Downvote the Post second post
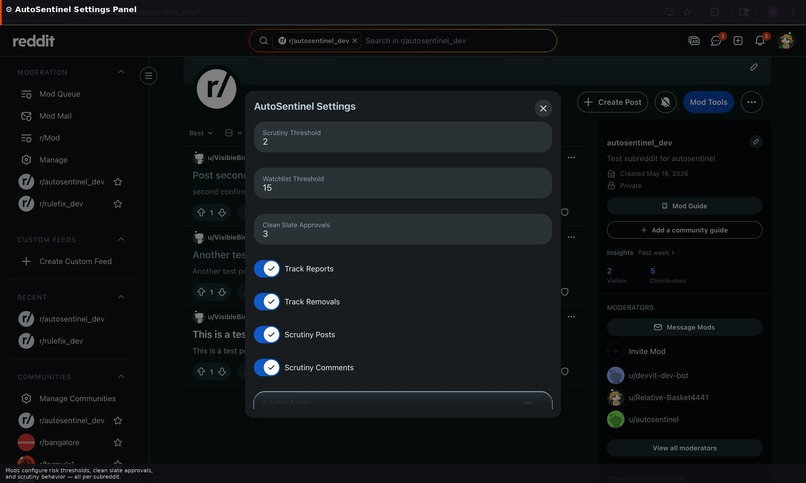The height and width of the screenshot is (483, 806). click(x=222, y=212)
